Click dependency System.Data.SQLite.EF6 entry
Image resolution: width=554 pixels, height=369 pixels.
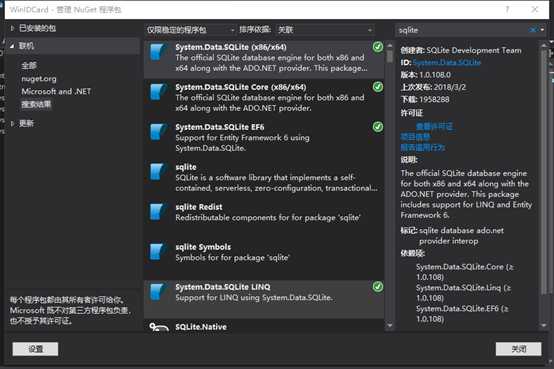(x=462, y=314)
